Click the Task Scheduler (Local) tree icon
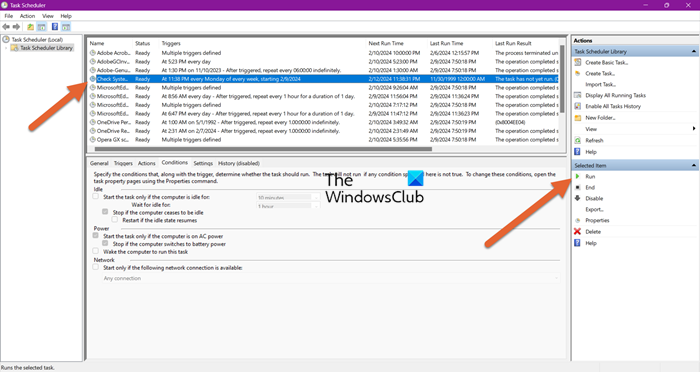Screen dimensions: 700x372 pos(6,39)
